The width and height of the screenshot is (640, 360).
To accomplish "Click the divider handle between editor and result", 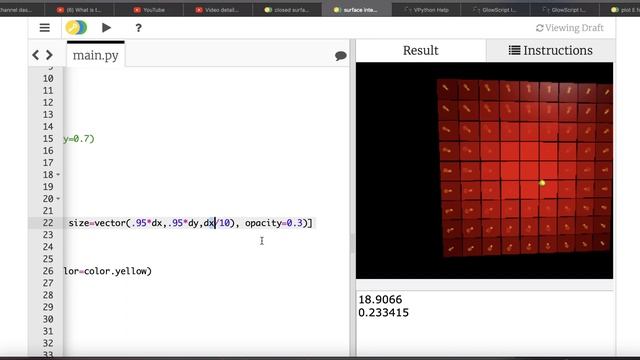I will [353, 243].
